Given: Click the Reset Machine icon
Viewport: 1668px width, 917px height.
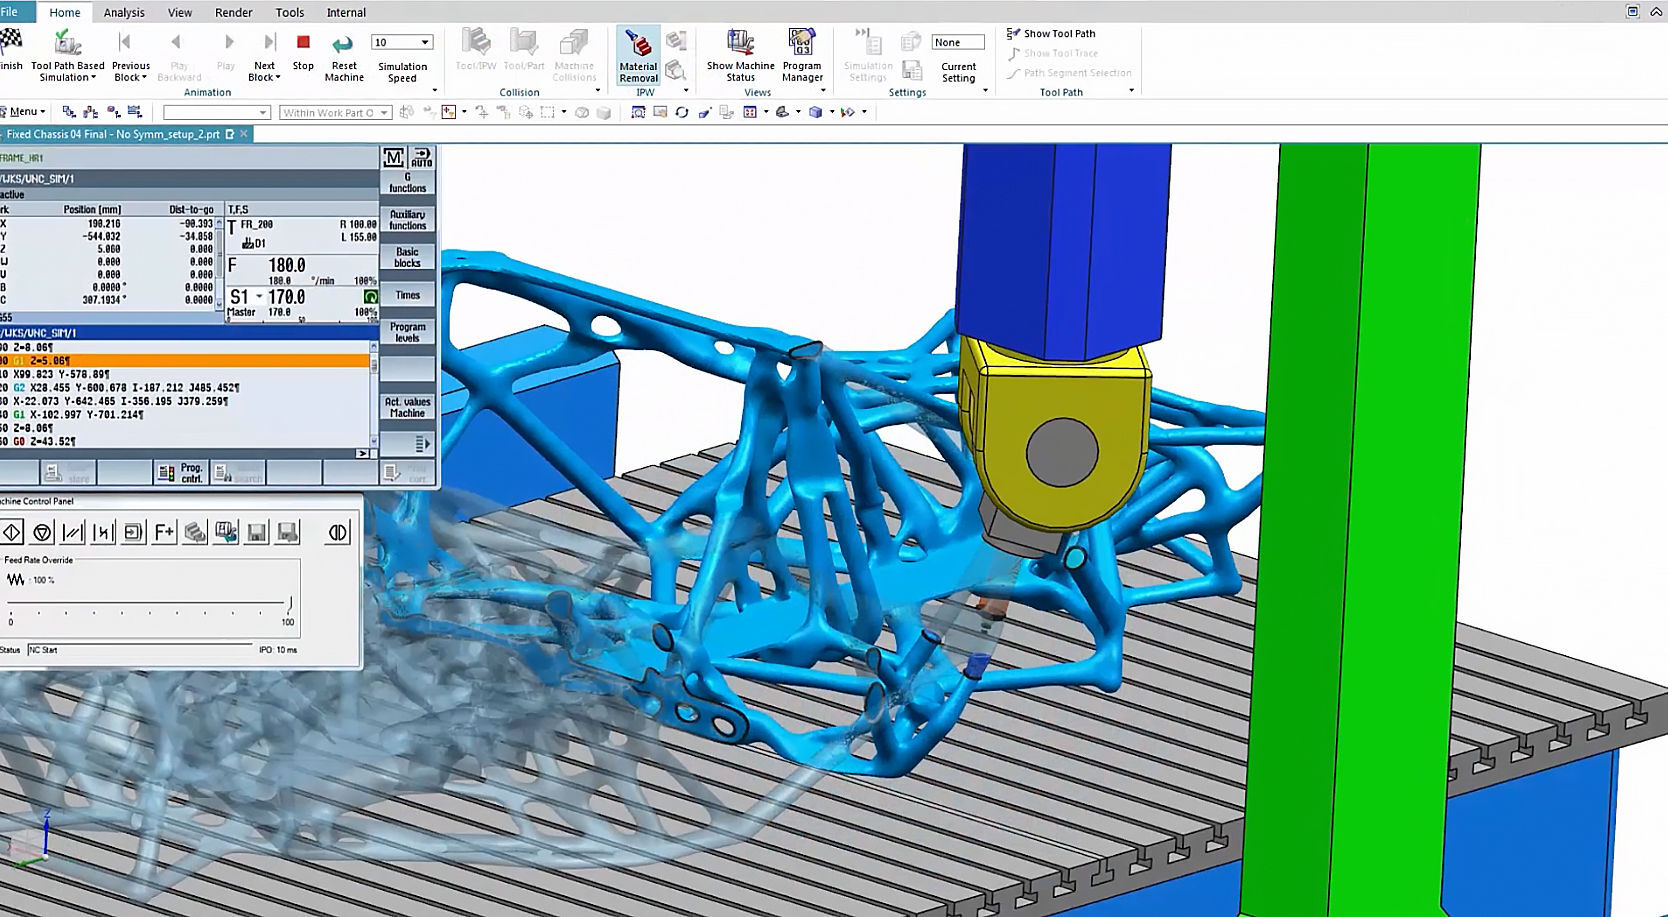Looking at the screenshot, I should pos(343,44).
